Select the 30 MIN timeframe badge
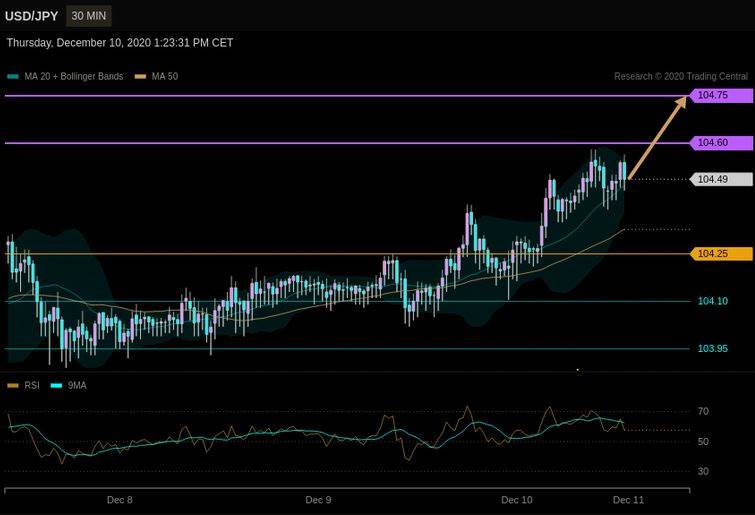Image resolution: width=755 pixels, height=515 pixels. tap(89, 16)
